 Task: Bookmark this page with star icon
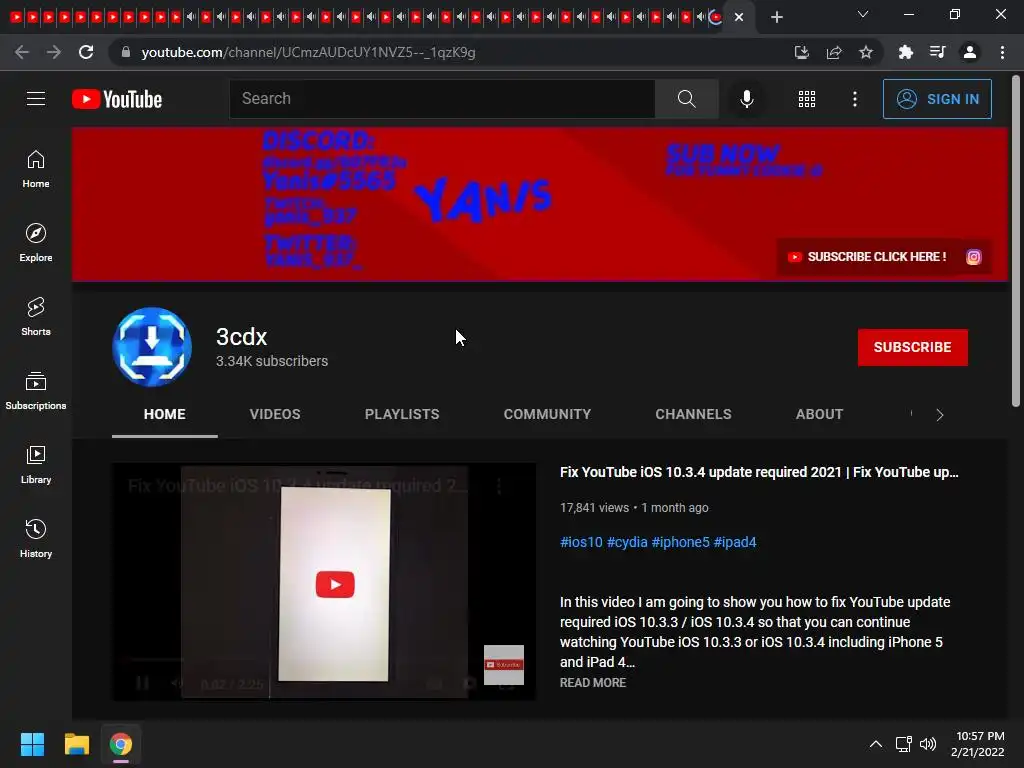coord(866,52)
